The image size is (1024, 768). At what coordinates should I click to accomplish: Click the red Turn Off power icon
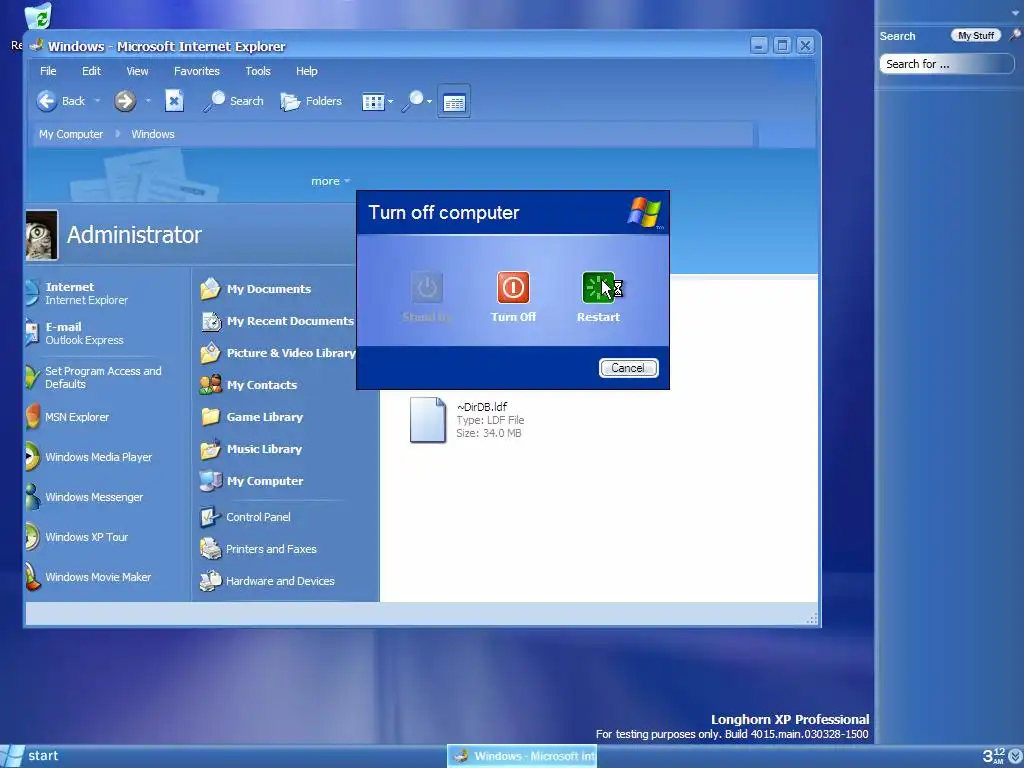click(513, 287)
